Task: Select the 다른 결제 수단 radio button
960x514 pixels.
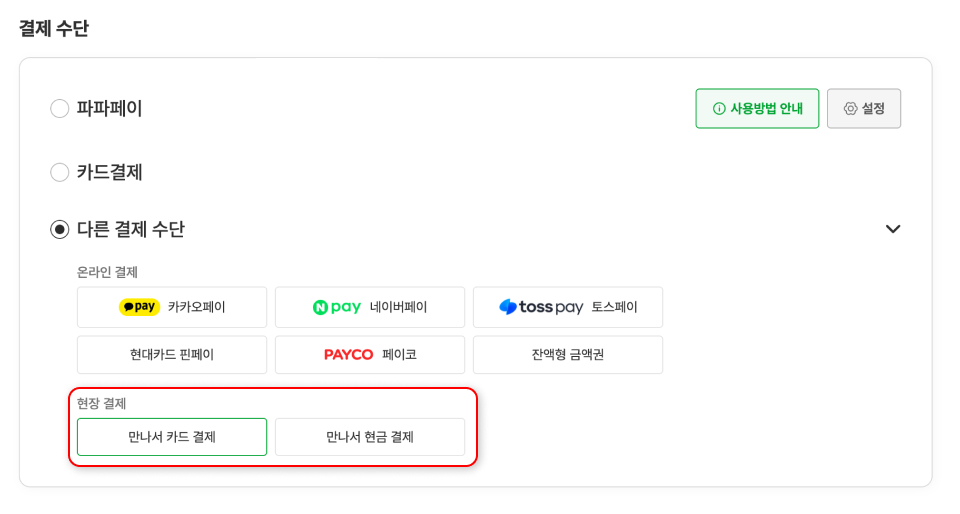Action: click(x=60, y=229)
